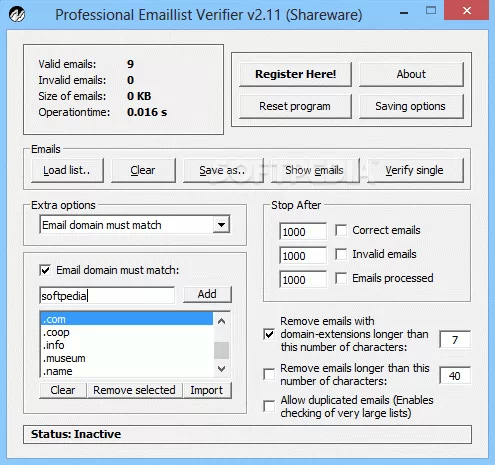The width and height of the screenshot is (495, 465).
Task: Clear the loaded emails list
Action: pos(143,170)
